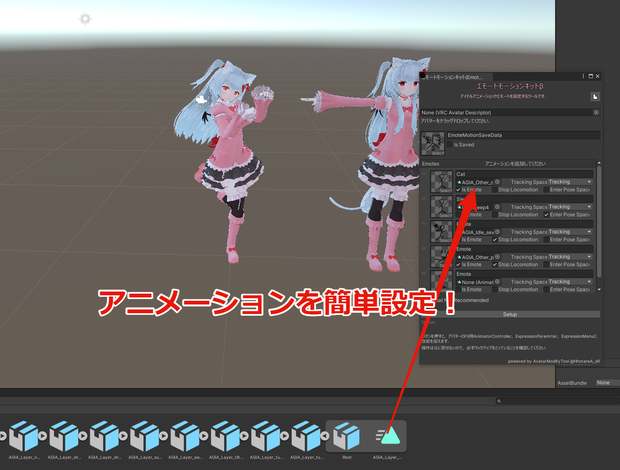This screenshot has width=620, height=470.
Task: Open the AssetBundle None dropdown
Action: 608,383
